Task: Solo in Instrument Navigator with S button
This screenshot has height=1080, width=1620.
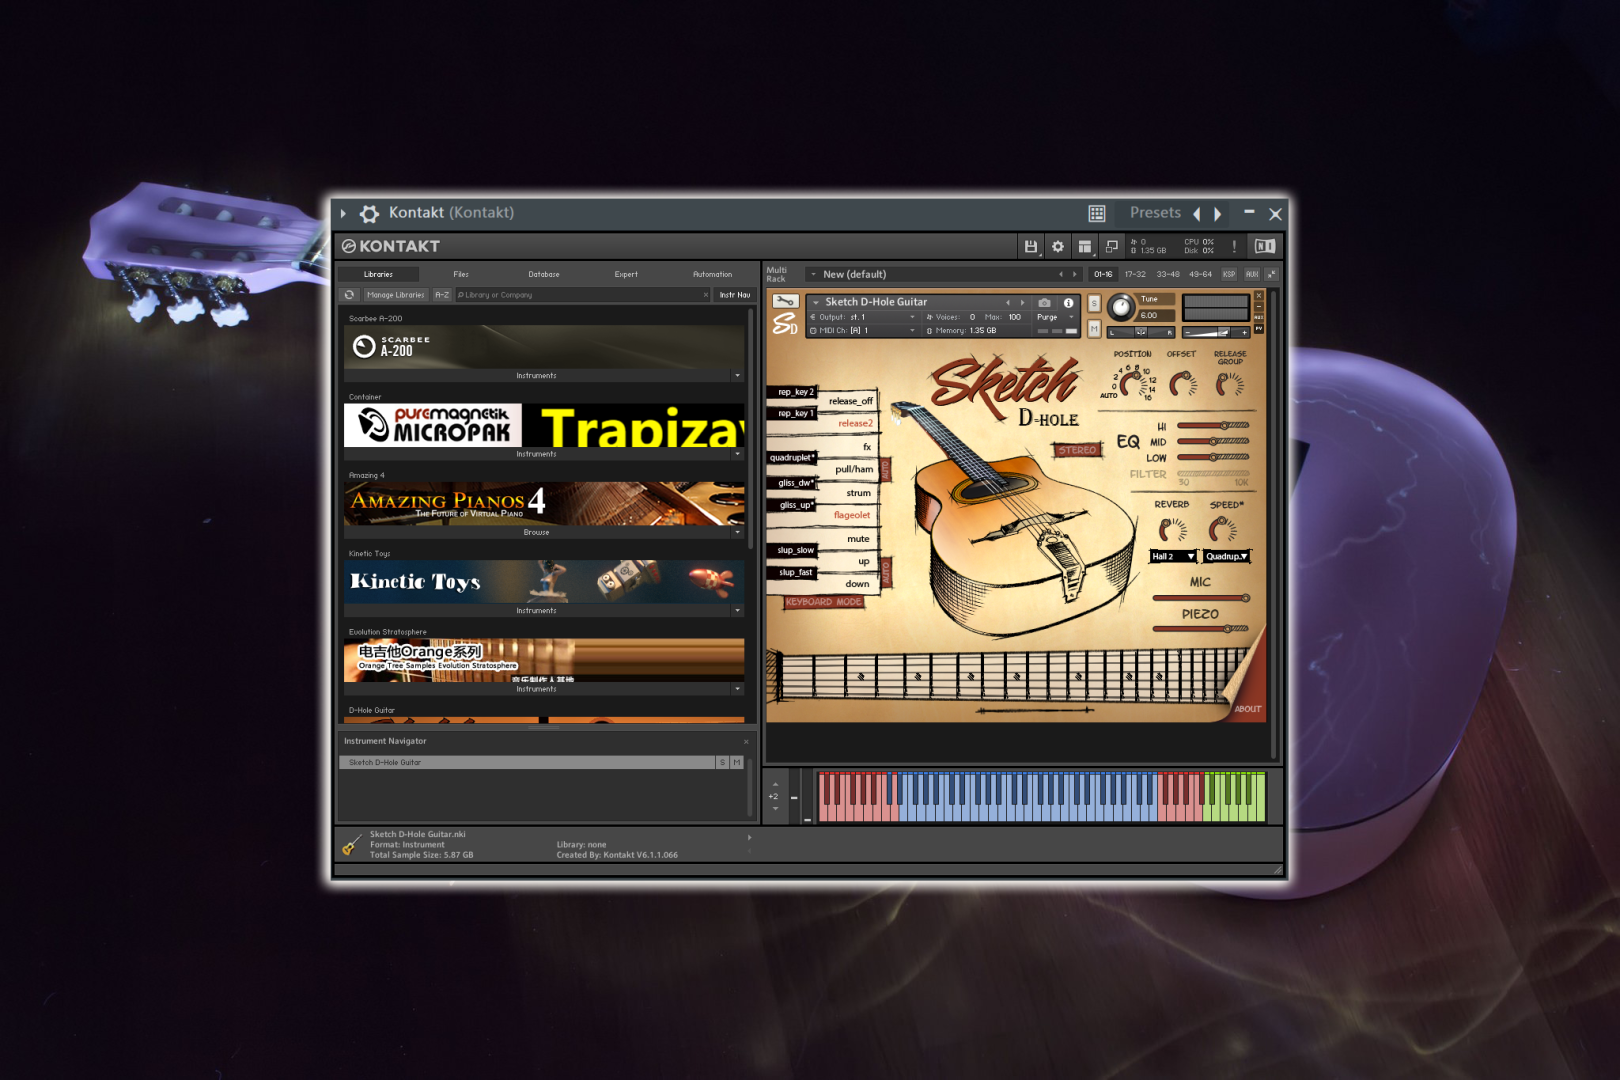Action: click(722, 762)
